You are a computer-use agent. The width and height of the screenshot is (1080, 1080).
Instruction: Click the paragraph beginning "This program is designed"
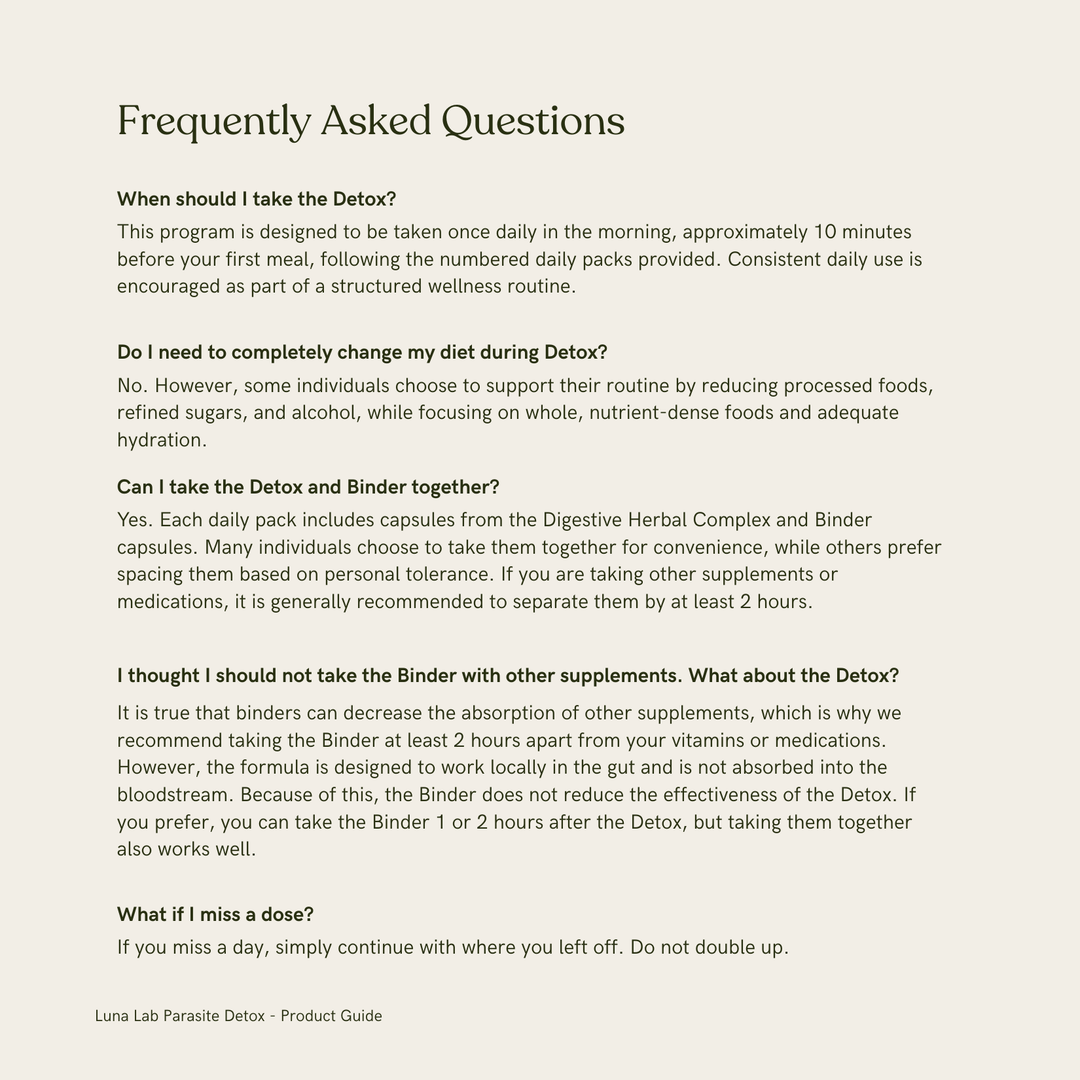click(x=519, y=259)
